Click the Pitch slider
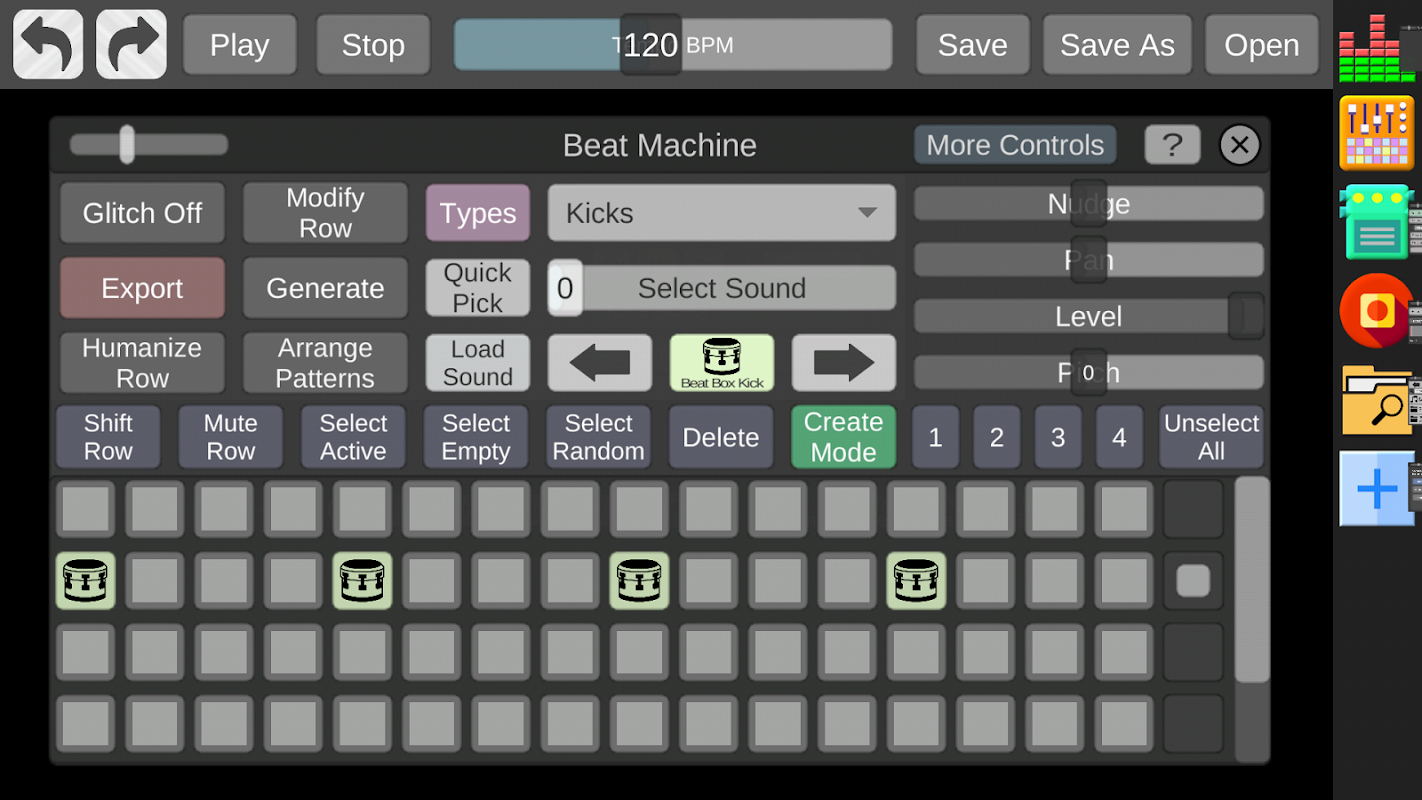1422x800 pixels. 1089,373
